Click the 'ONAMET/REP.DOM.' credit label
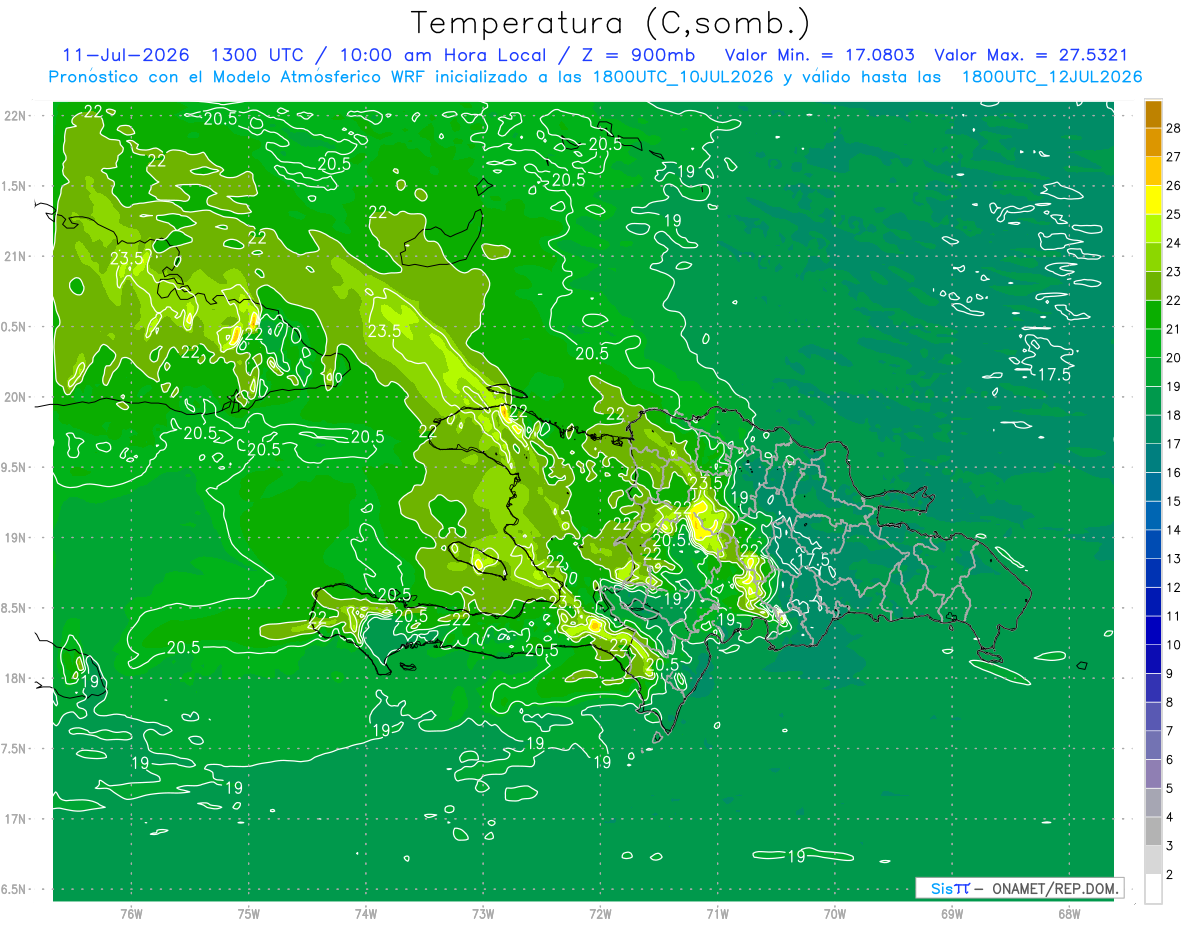The height and width of the screenshot is (927, 1200). (1055, 888)
